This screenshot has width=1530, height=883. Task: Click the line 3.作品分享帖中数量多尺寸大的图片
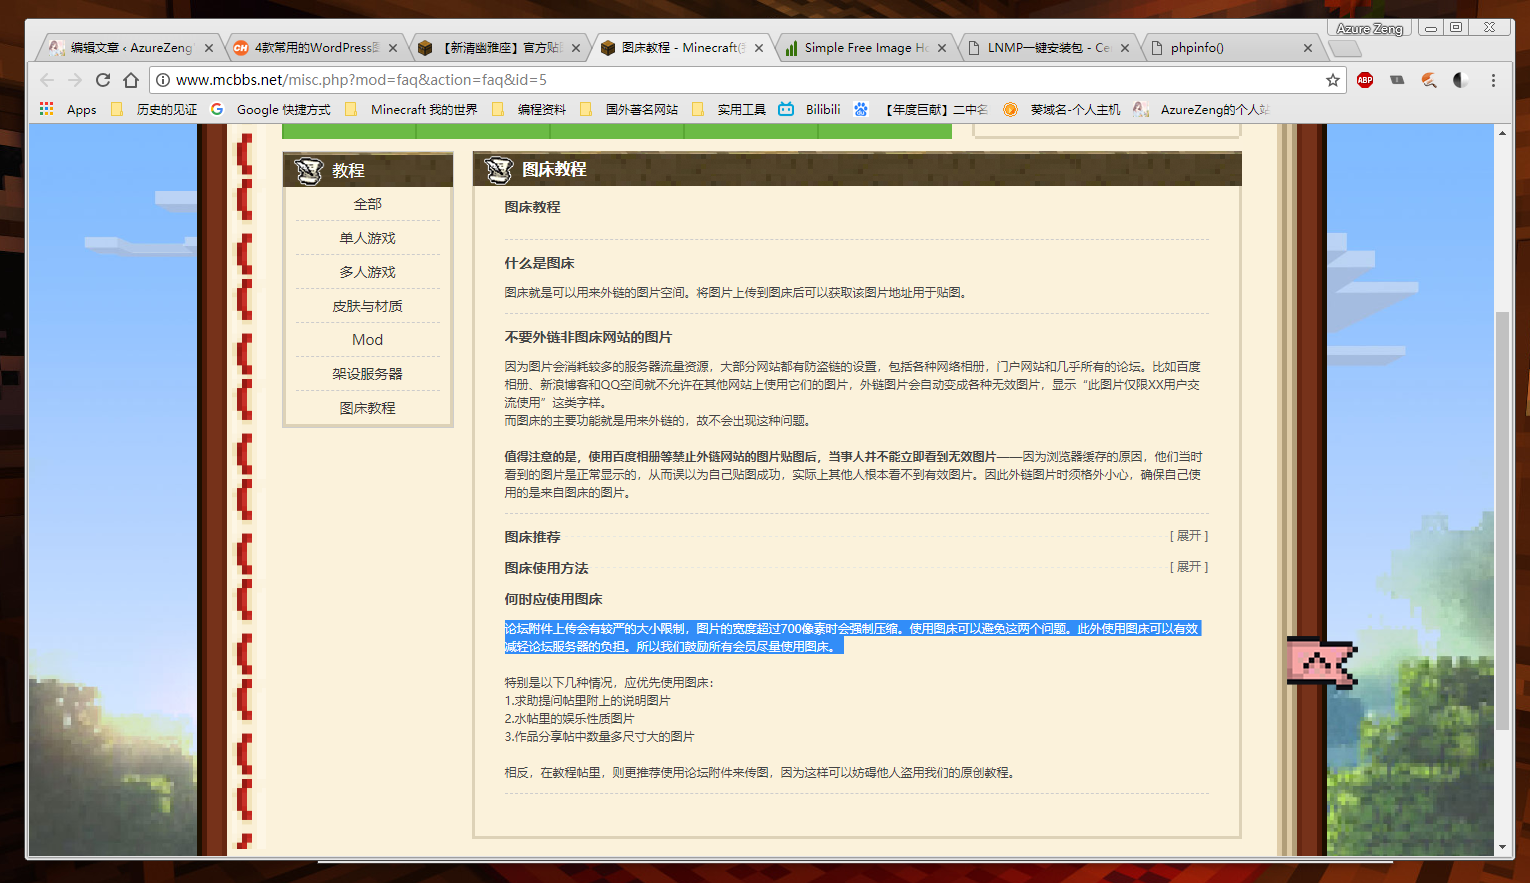pos(599,736)
